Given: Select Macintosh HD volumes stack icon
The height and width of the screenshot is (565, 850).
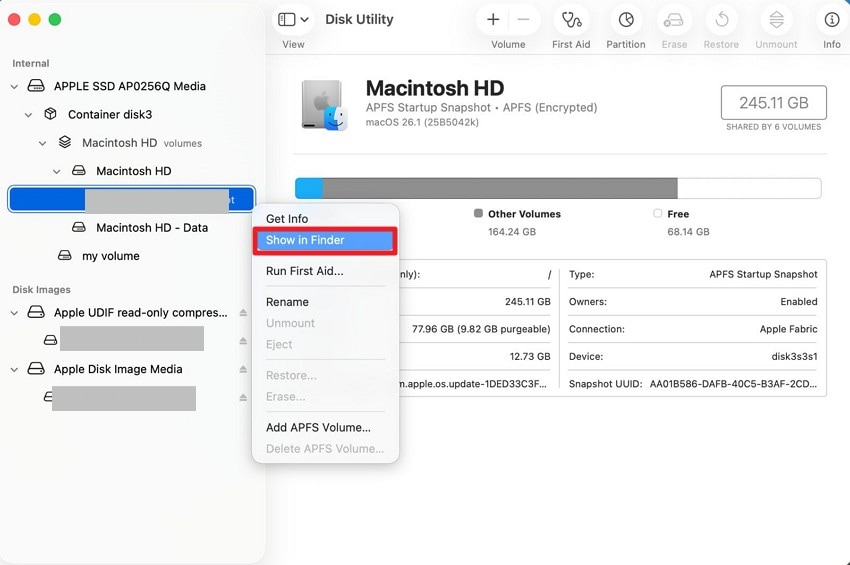Looking at the screenshot, I should [65, 142].
